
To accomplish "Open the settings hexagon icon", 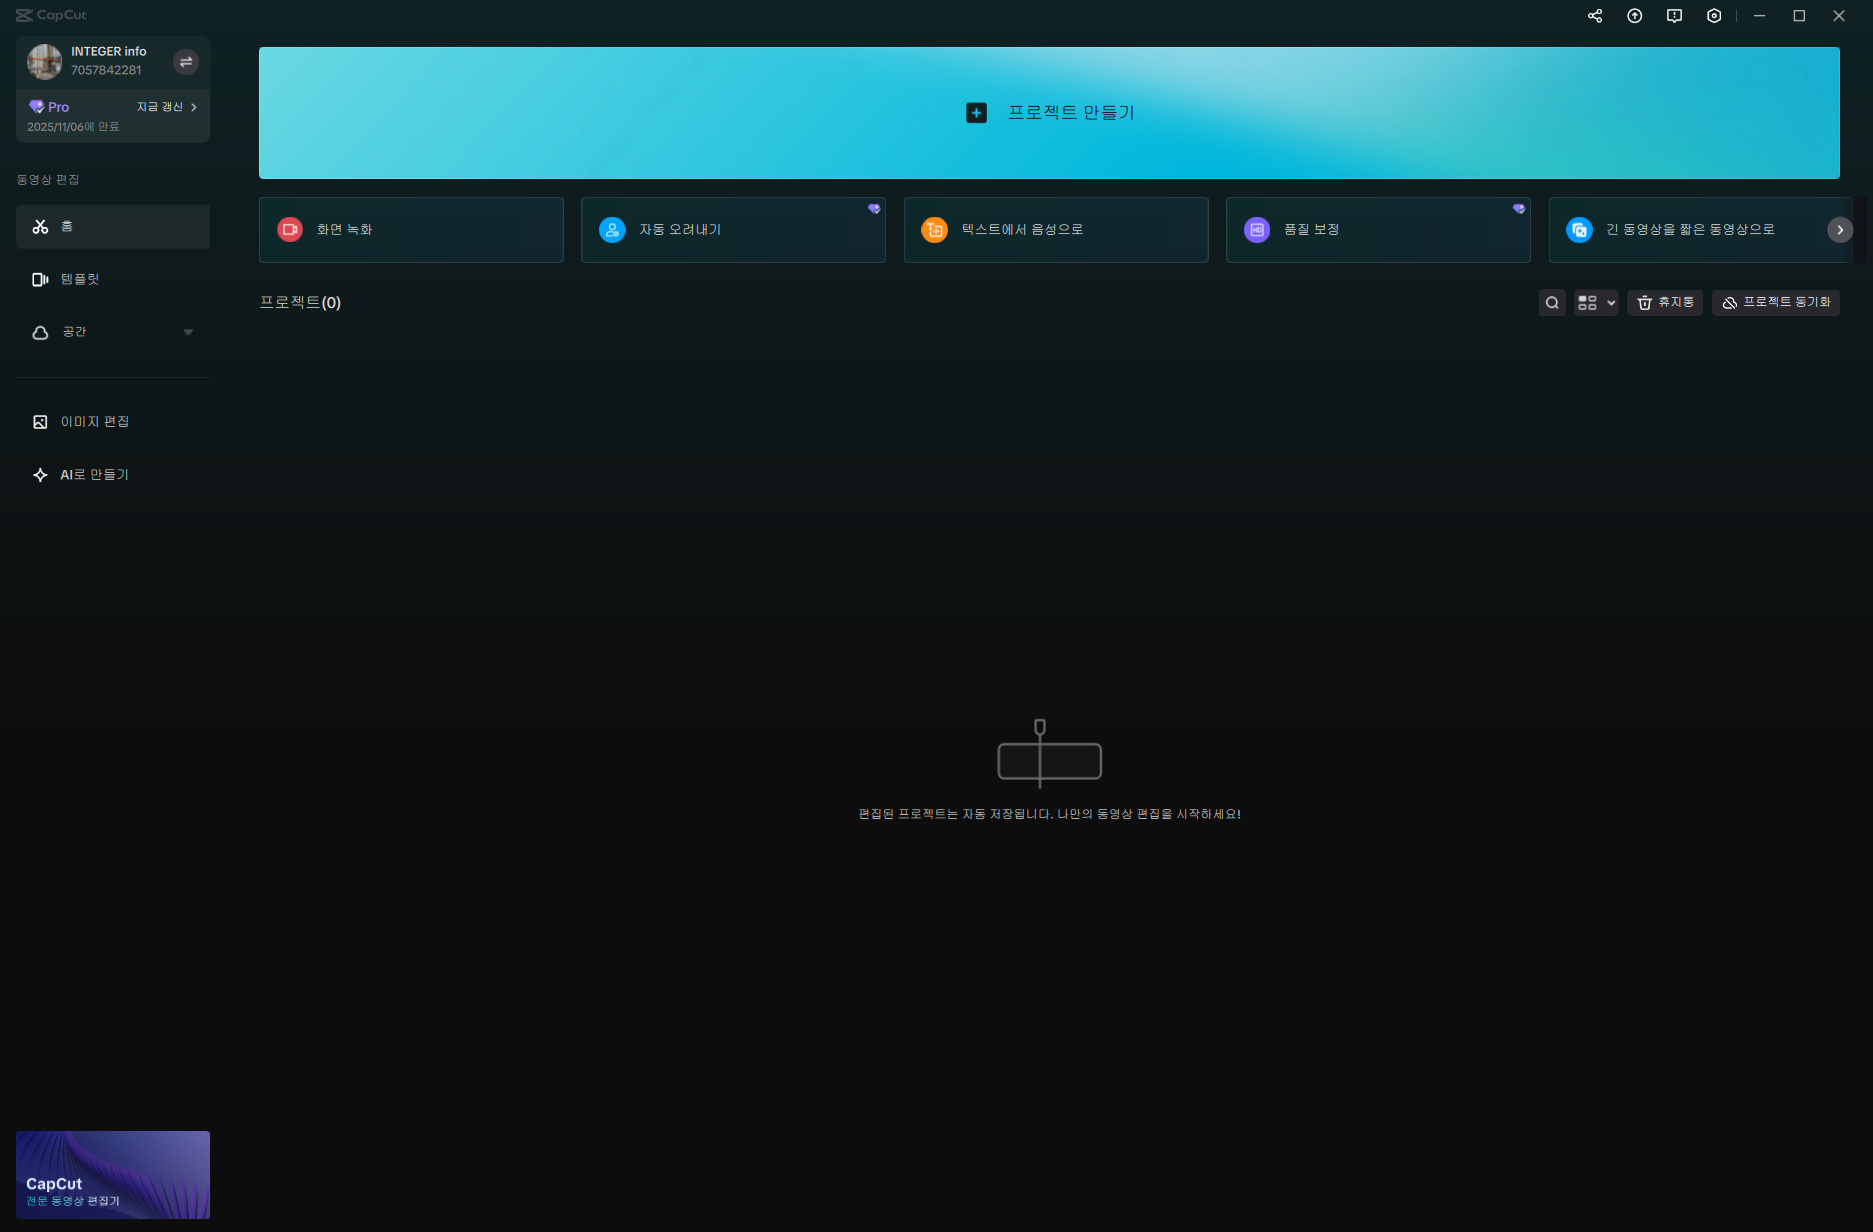I will point(1714,16).
